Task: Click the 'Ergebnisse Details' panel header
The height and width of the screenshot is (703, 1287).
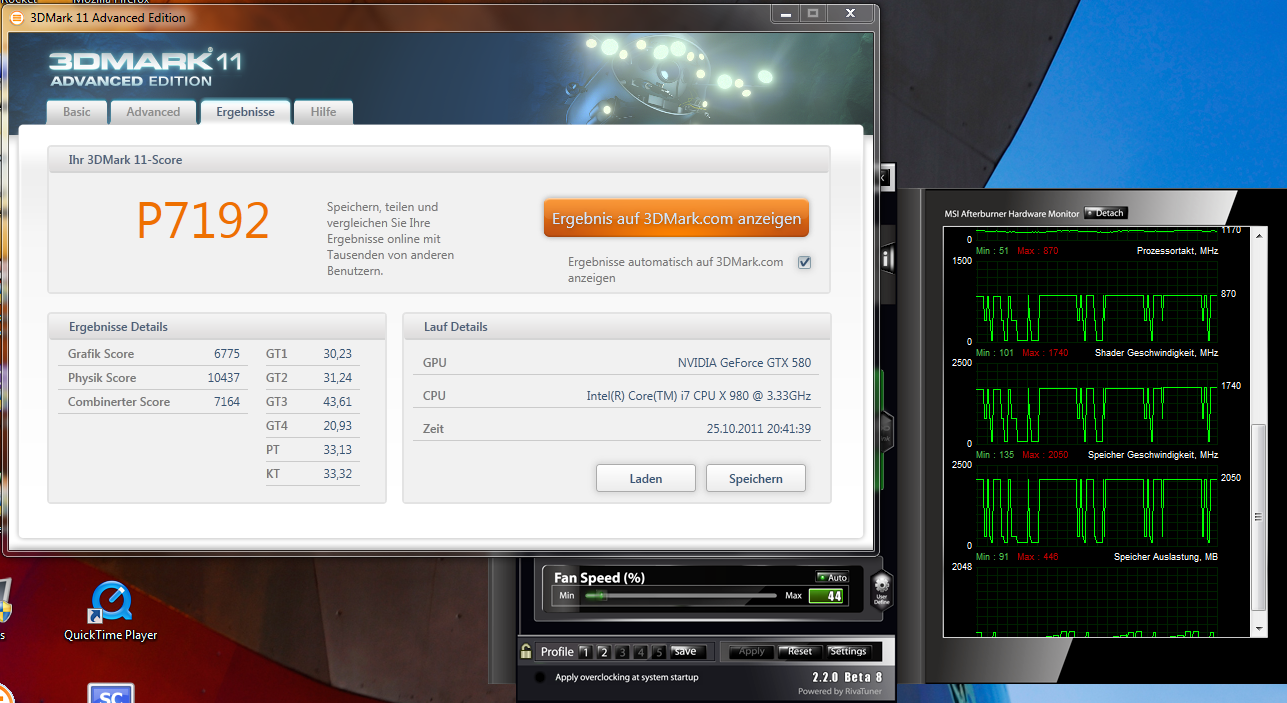Action: point(217,327)
